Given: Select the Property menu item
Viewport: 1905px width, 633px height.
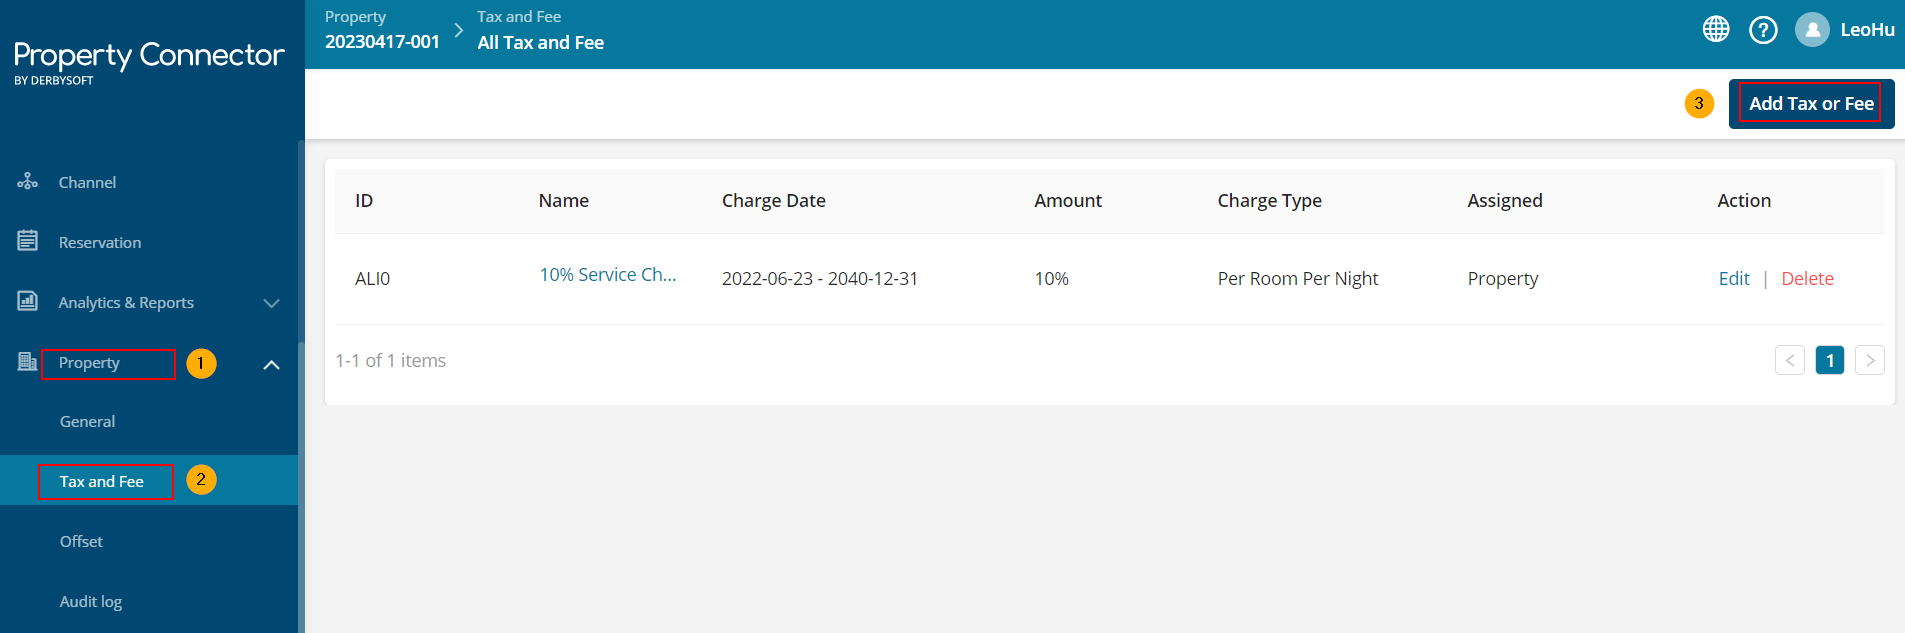Looking at the screenshot, I should click(x=89, y=362).
